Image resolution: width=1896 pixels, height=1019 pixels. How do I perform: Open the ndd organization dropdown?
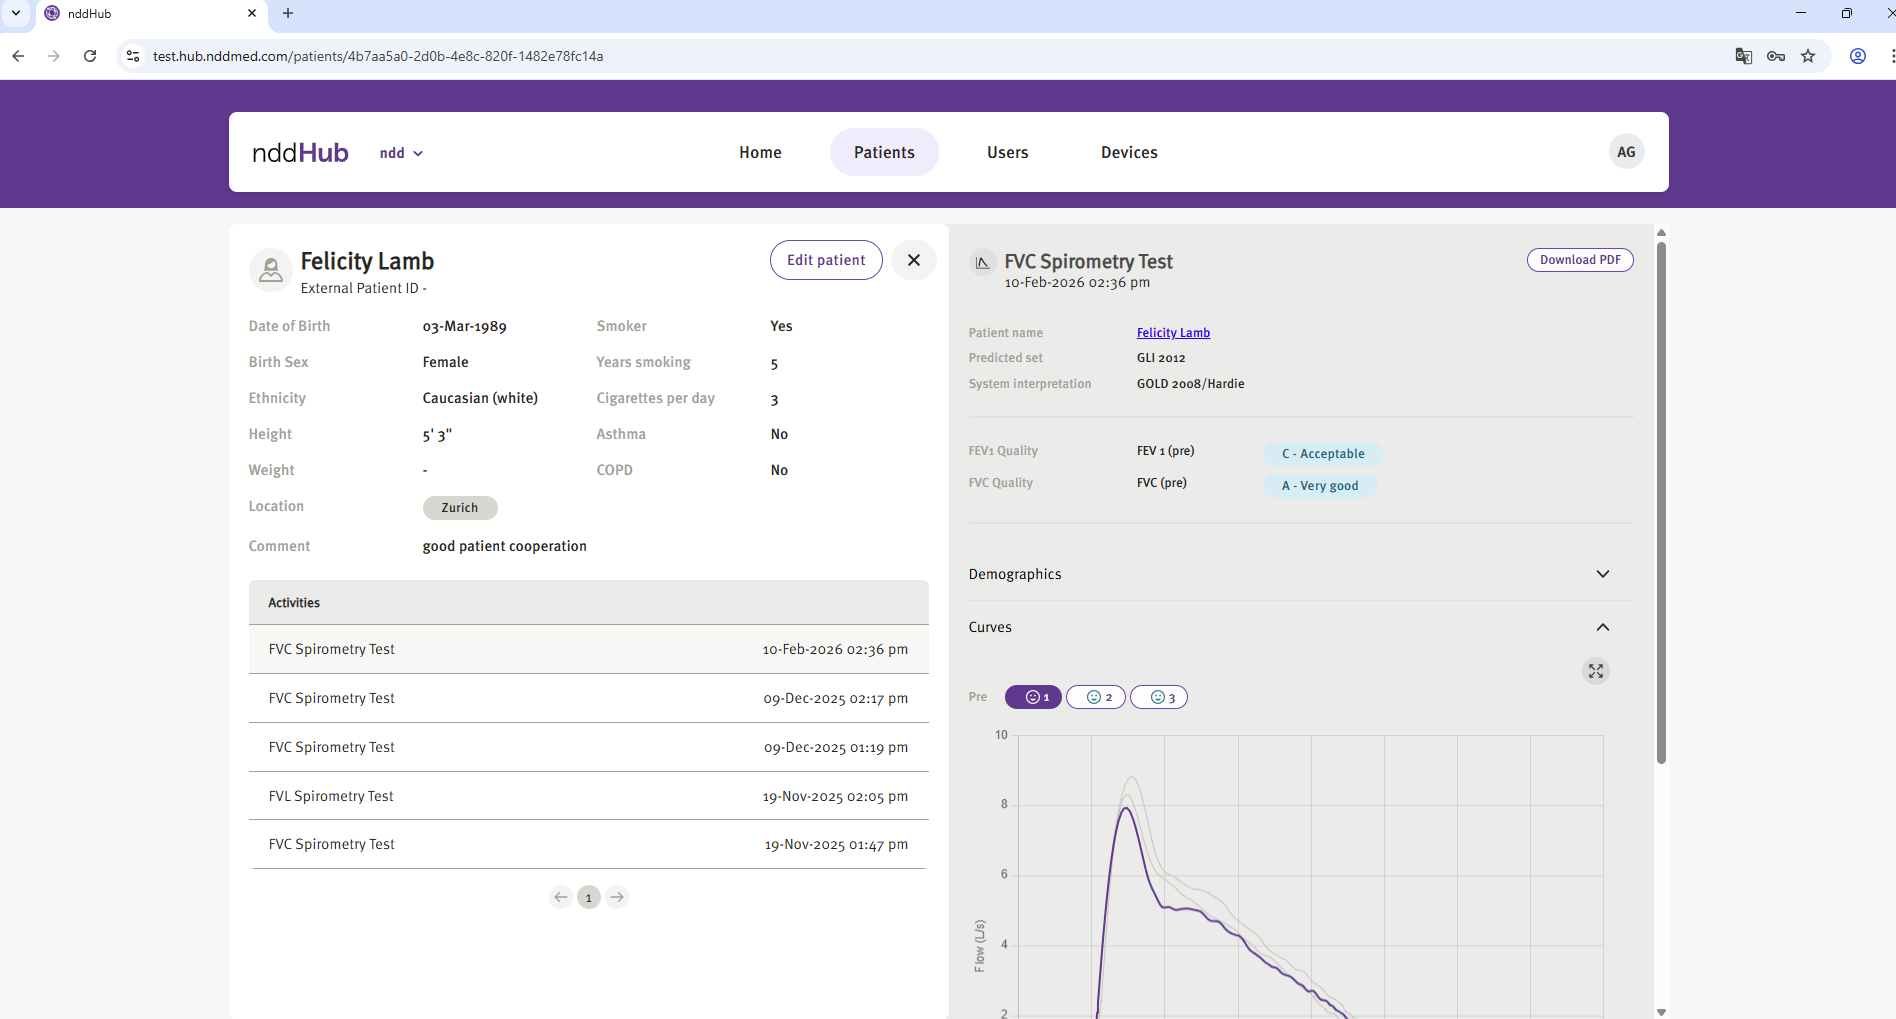401,153
